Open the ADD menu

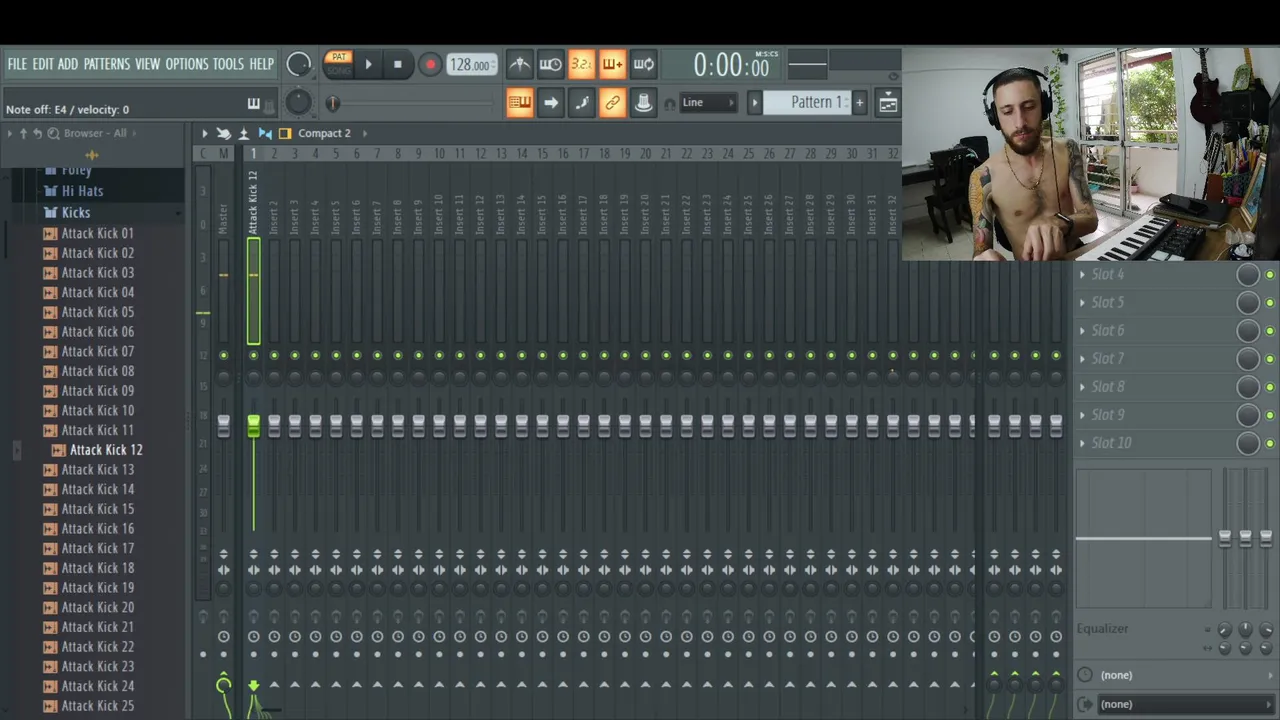coord(67,64)
